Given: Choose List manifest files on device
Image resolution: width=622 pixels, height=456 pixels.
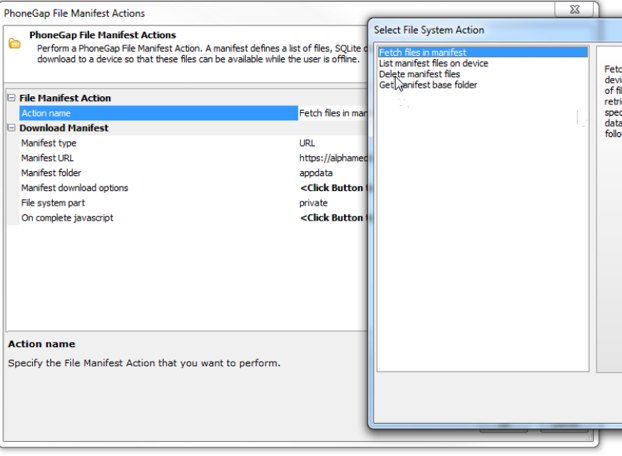Looking at the screenshot, I should tap(433, 63).
